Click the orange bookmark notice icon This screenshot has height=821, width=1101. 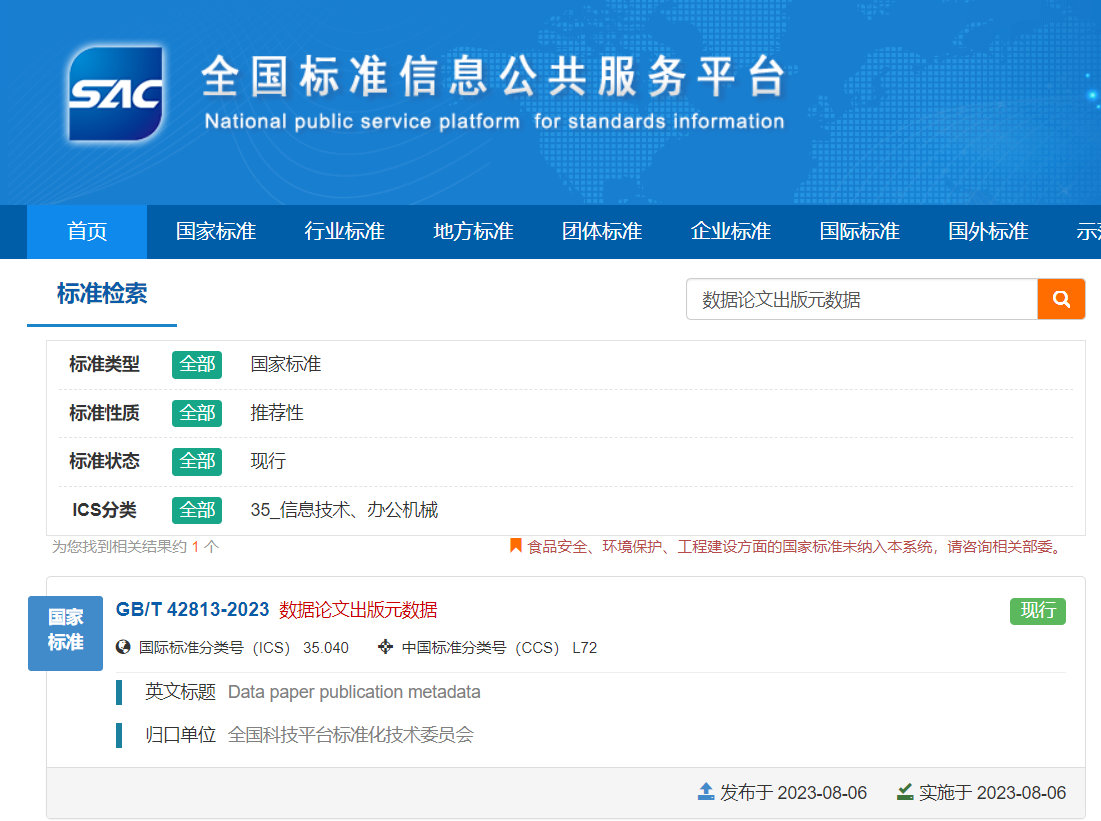click(516, 546)
